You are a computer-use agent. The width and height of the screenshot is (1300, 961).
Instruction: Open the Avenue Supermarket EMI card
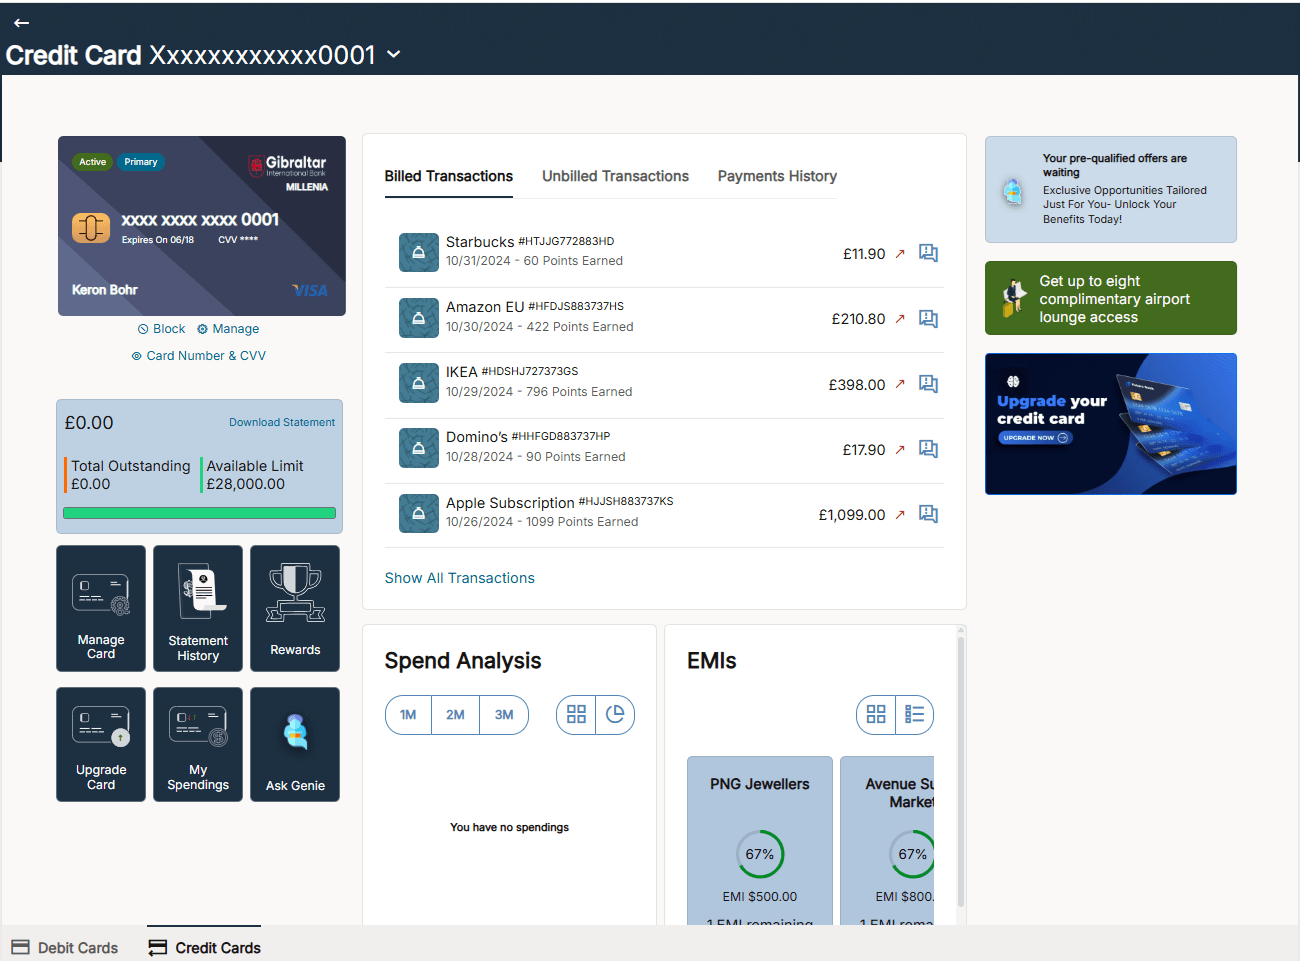[x=887, y=840]
